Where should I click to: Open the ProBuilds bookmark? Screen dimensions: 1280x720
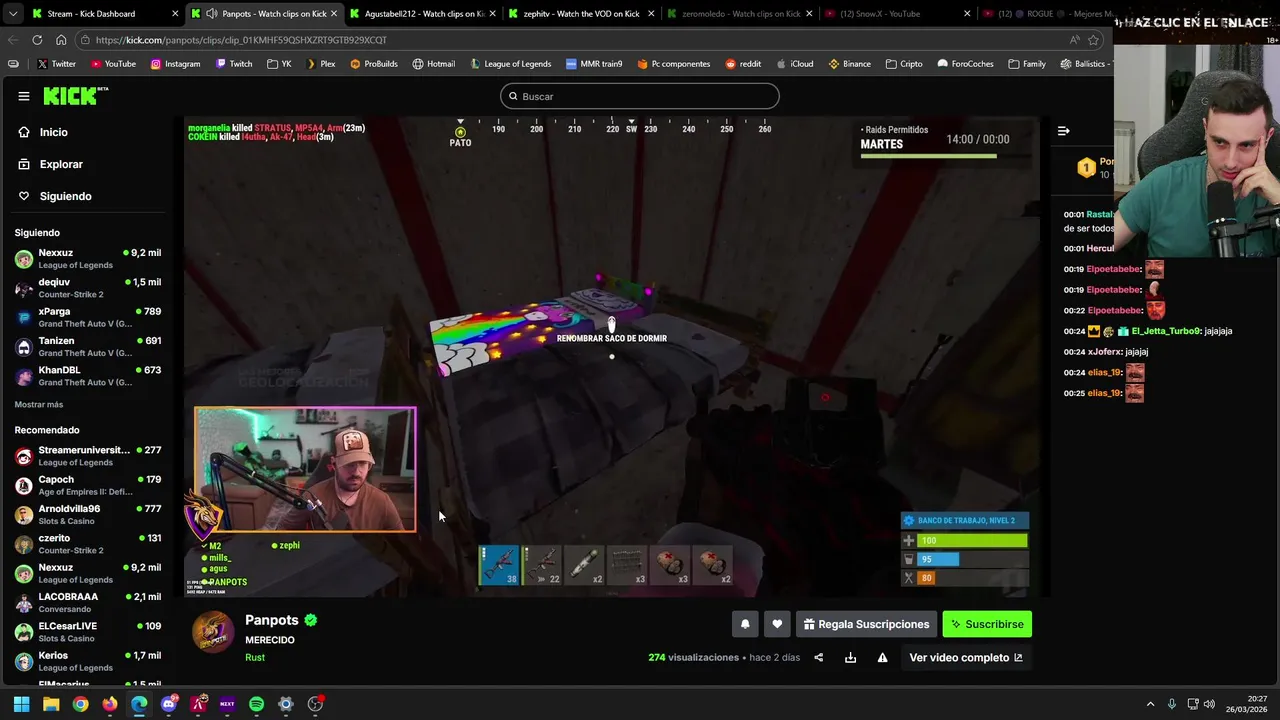tap(373, 64)
